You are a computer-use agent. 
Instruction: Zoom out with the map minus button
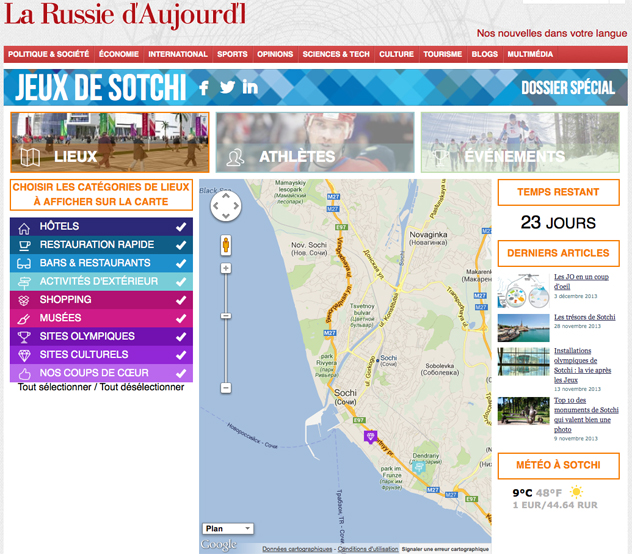(226, 388)
